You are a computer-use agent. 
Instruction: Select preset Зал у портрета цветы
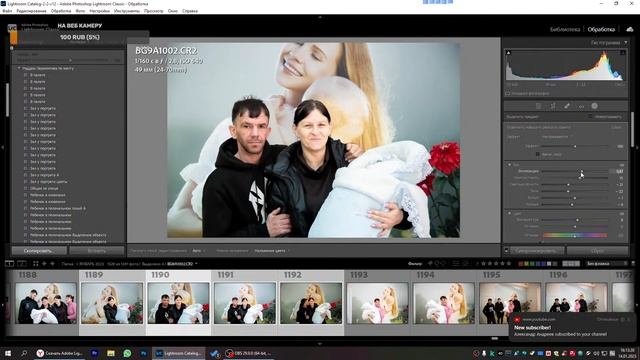(x=48, y=181)
